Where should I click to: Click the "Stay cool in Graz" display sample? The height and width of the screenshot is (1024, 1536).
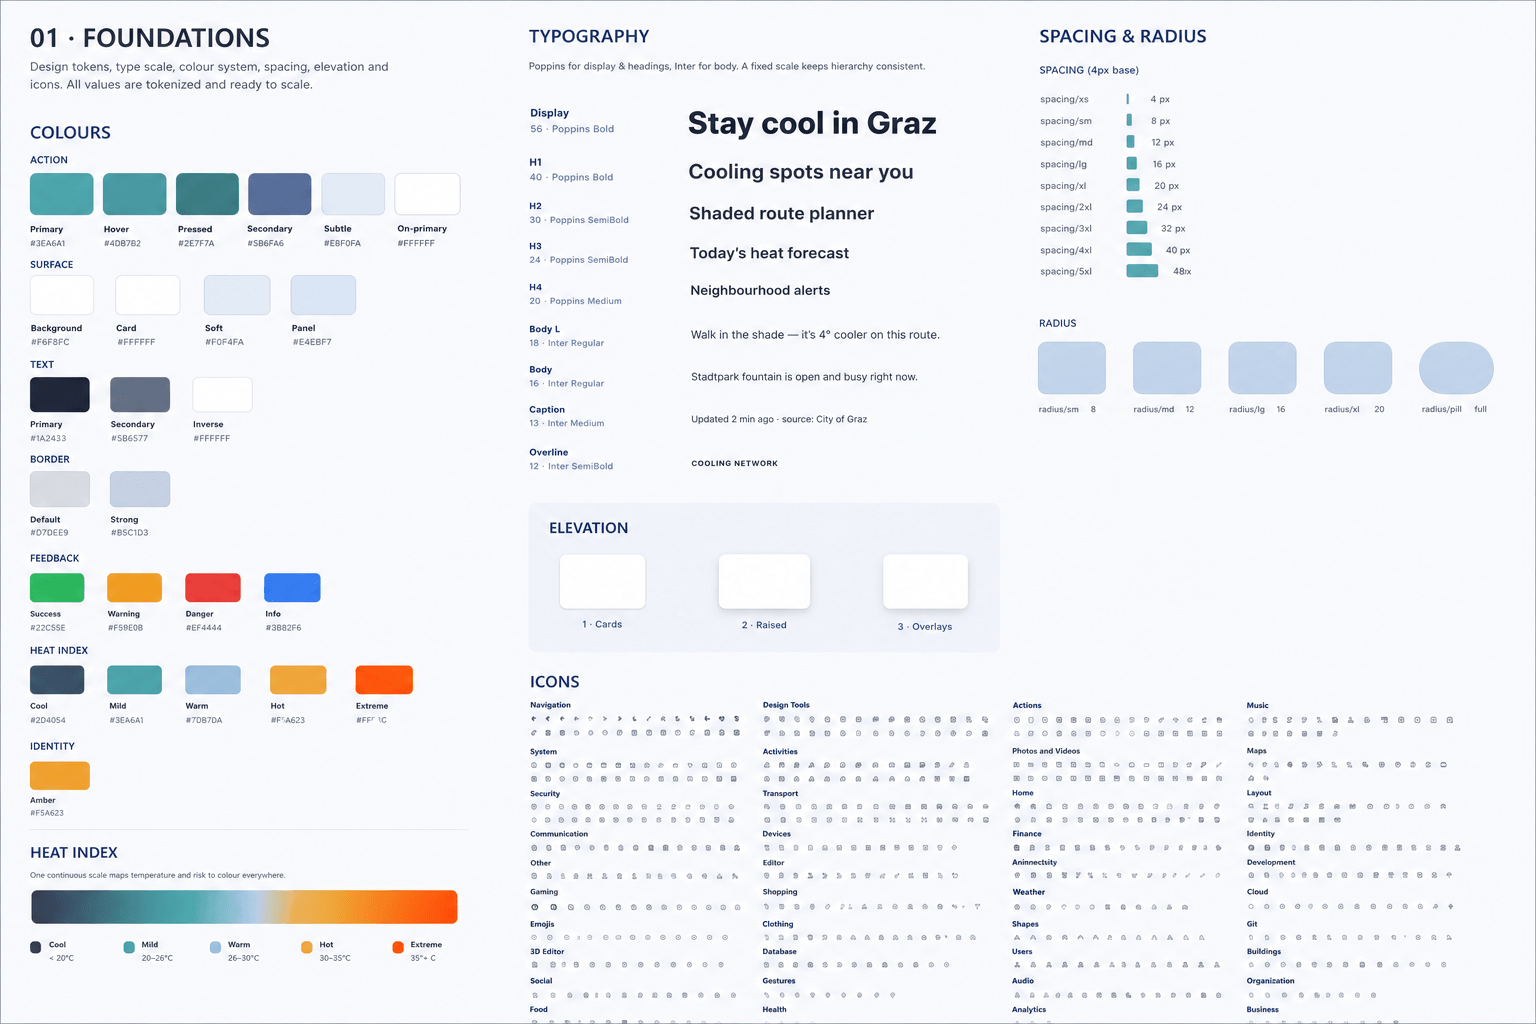pyautogui.click(x=812, y=123)
